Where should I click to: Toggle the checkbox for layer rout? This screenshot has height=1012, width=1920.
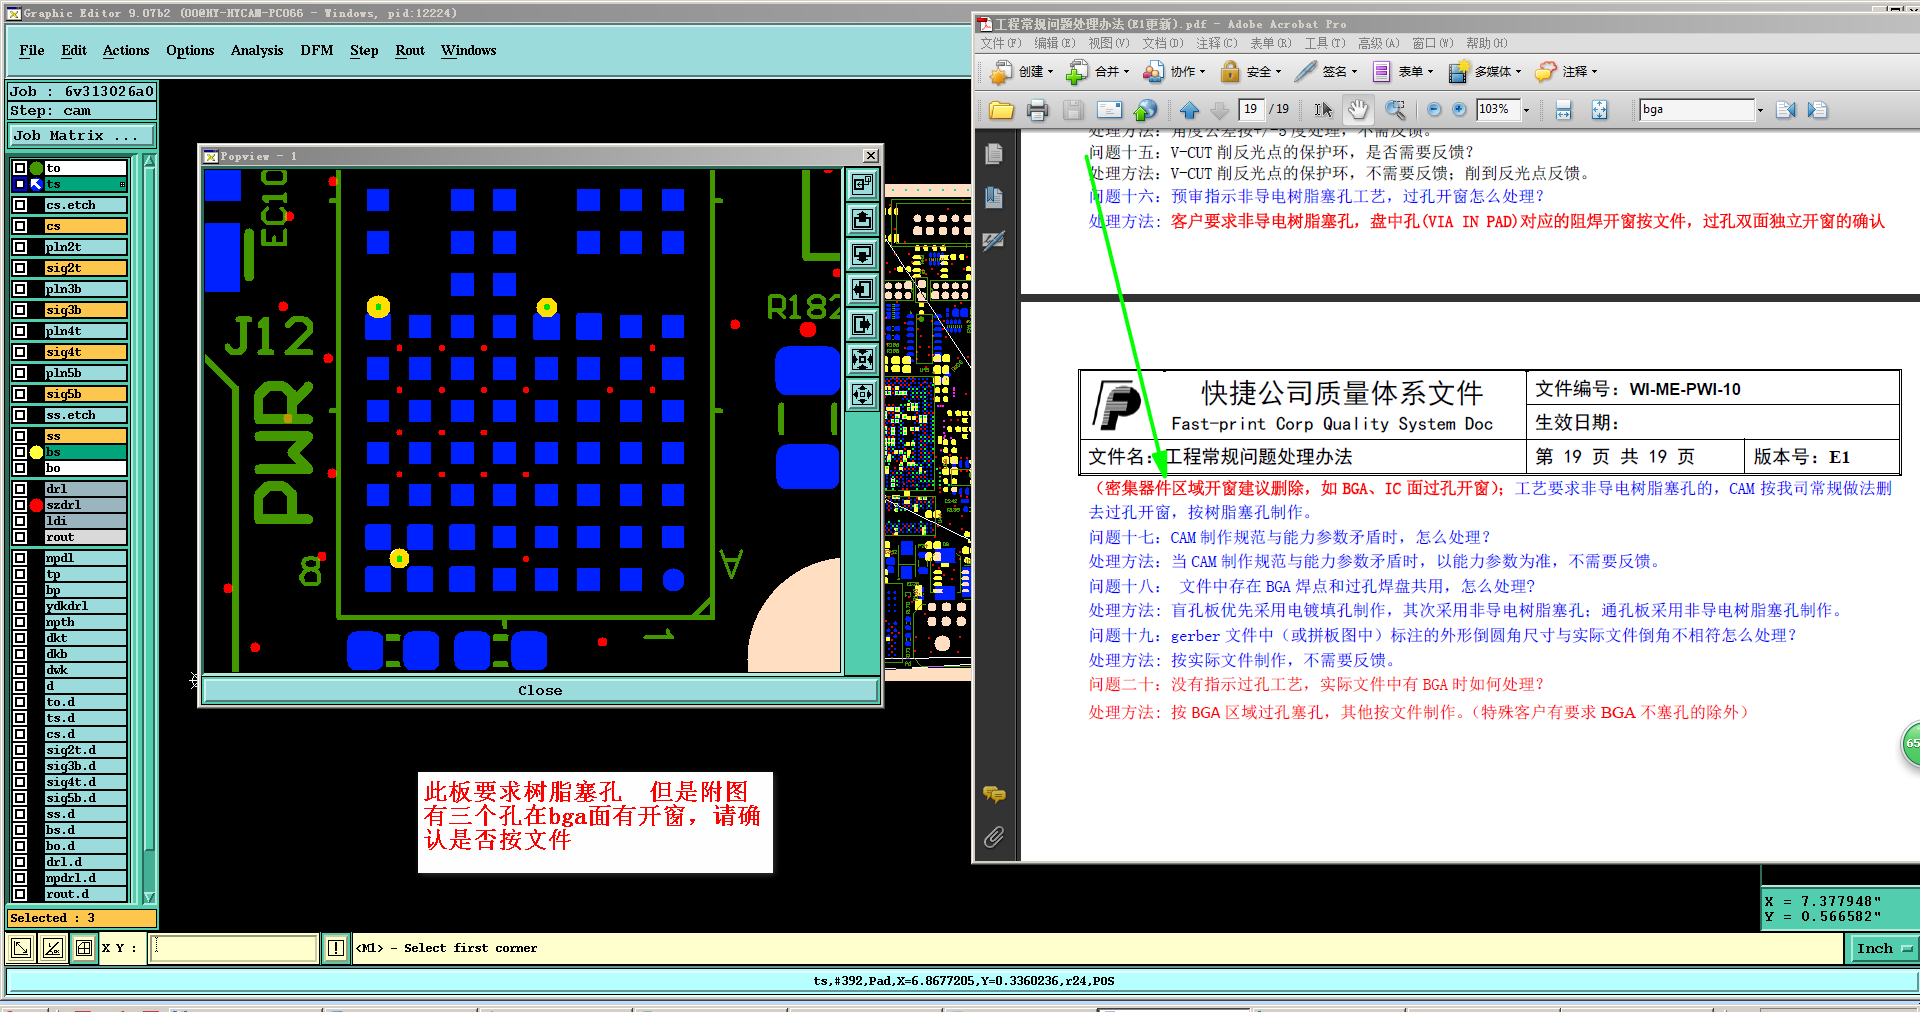coord(20,537)
